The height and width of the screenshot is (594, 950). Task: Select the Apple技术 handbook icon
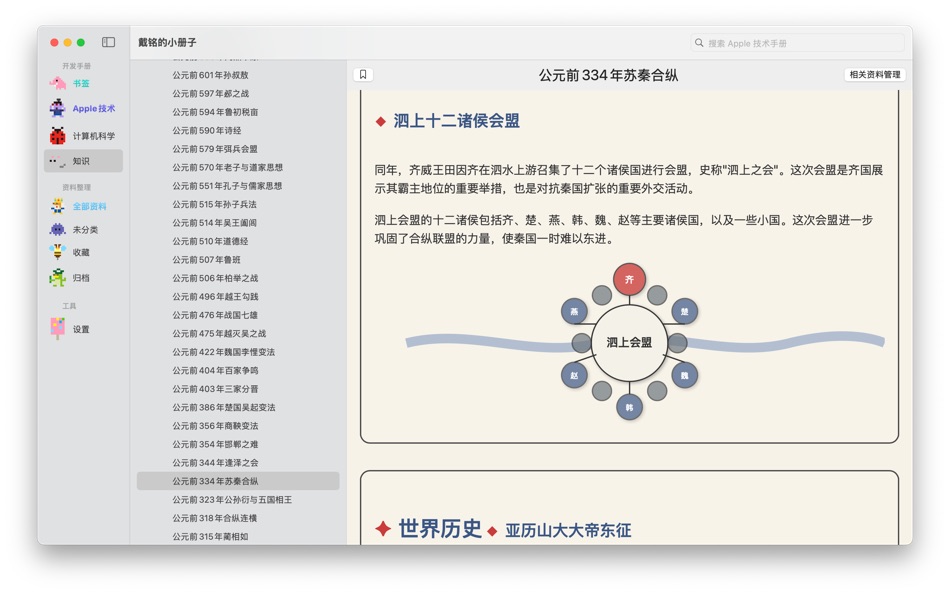57,108
